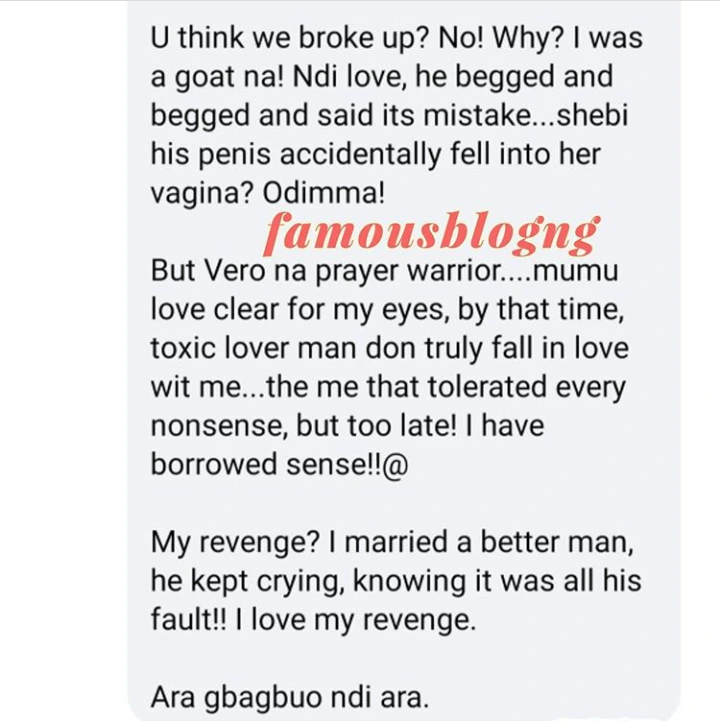Click the phrase 'nonsense, but too late!'

coord(303,426)
